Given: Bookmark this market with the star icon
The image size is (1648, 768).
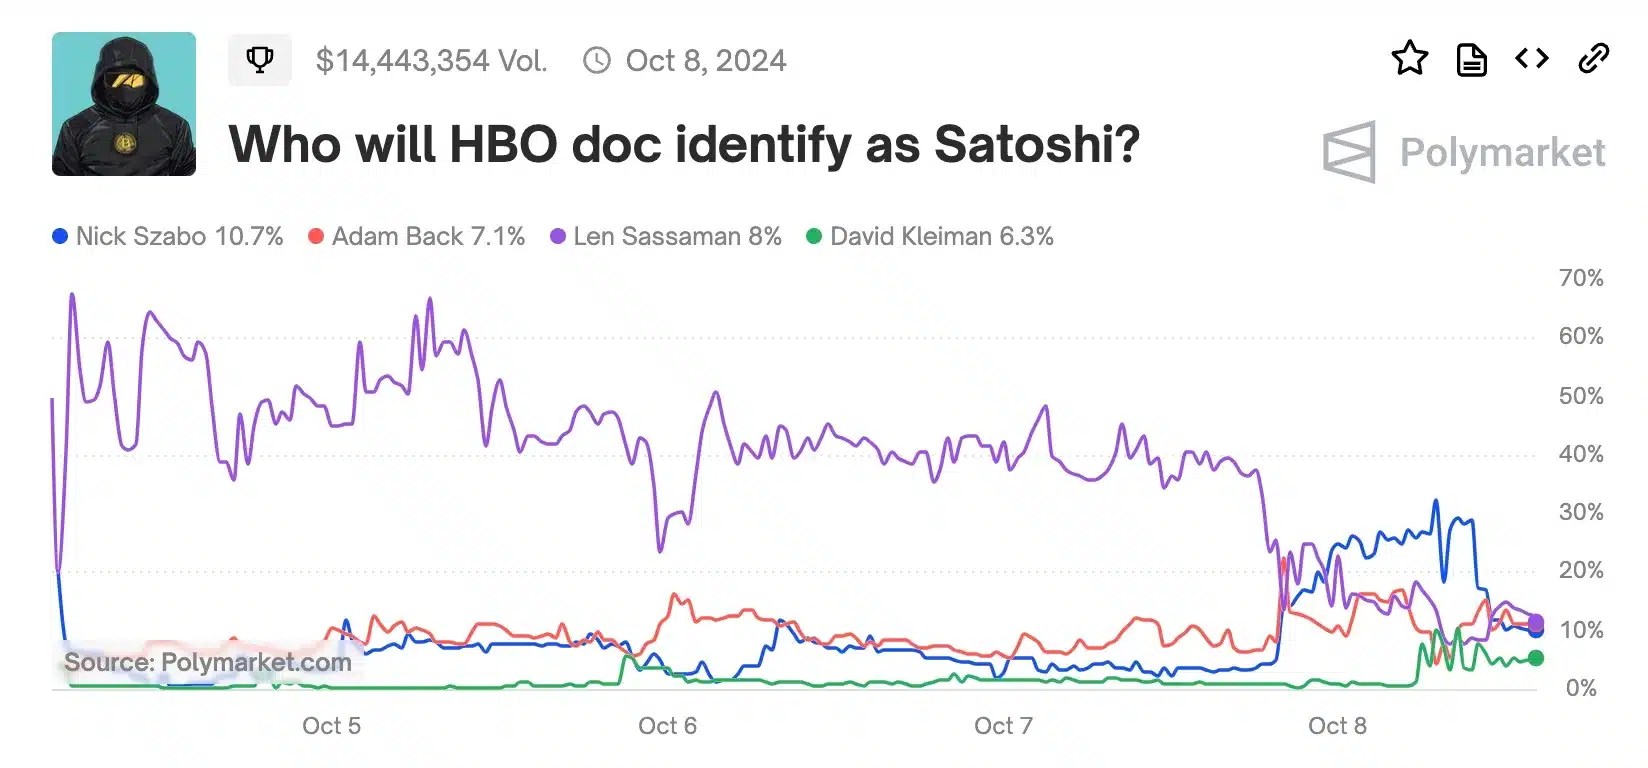Looking at the screenshot, I should pyautogui.click(x=1410, y=59).
